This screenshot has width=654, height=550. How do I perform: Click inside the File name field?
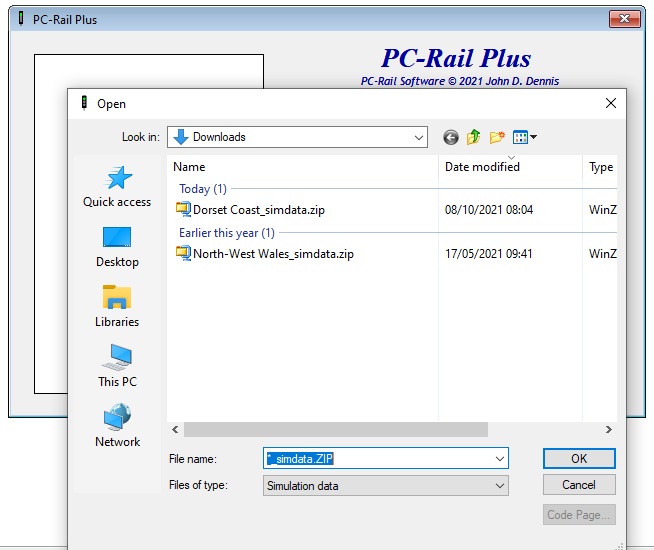pyautogui.click(x=379, y=459)
